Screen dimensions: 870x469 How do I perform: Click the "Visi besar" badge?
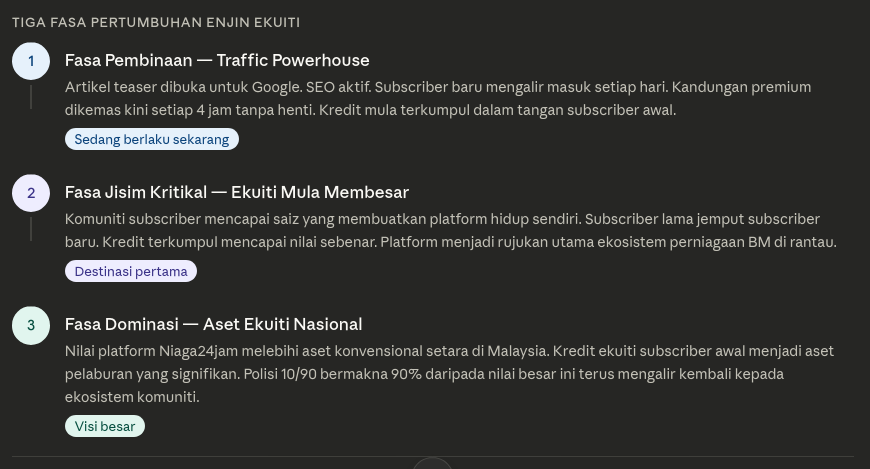[105, 426]
